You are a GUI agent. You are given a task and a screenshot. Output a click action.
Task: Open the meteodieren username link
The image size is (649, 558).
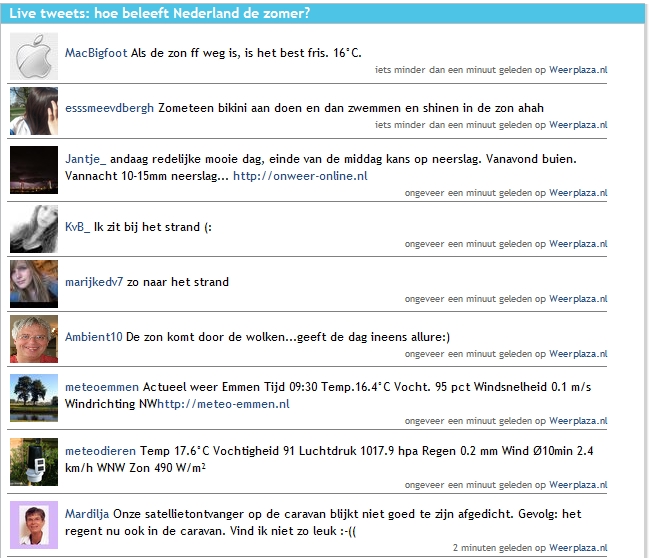point(100,451)
